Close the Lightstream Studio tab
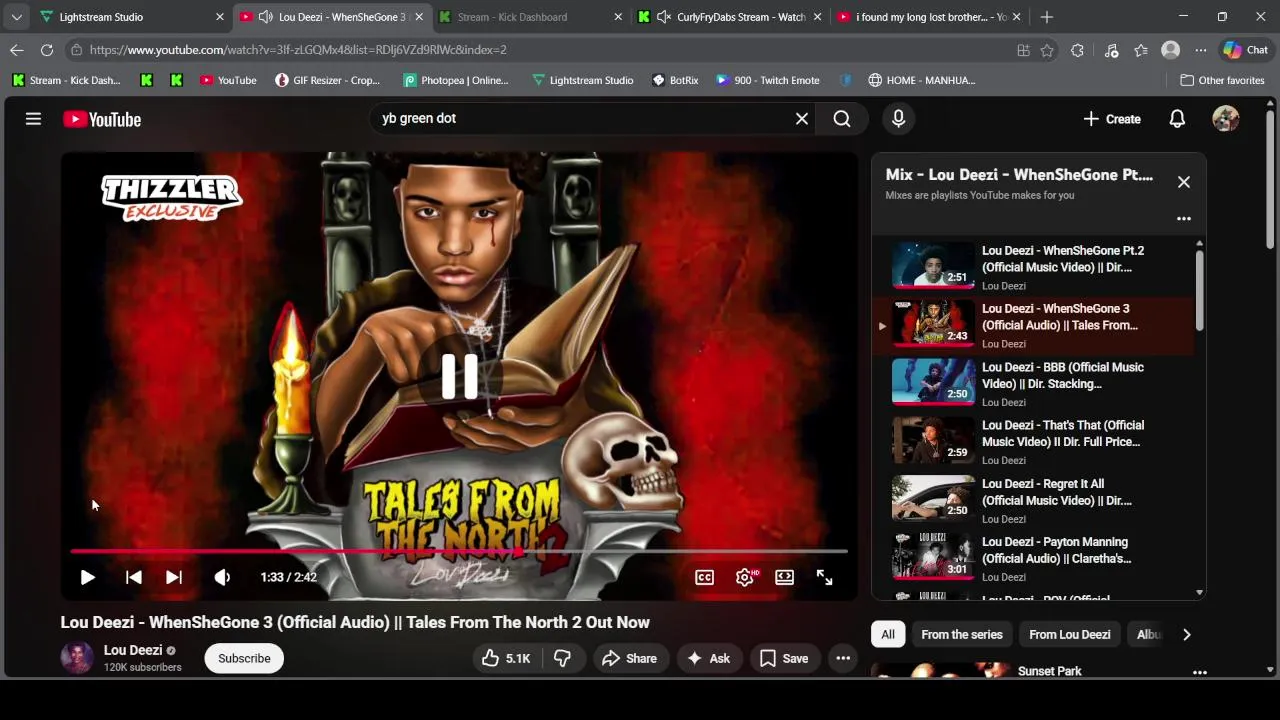Viewport: 1280px width, 720px height. tap(220, 17)
